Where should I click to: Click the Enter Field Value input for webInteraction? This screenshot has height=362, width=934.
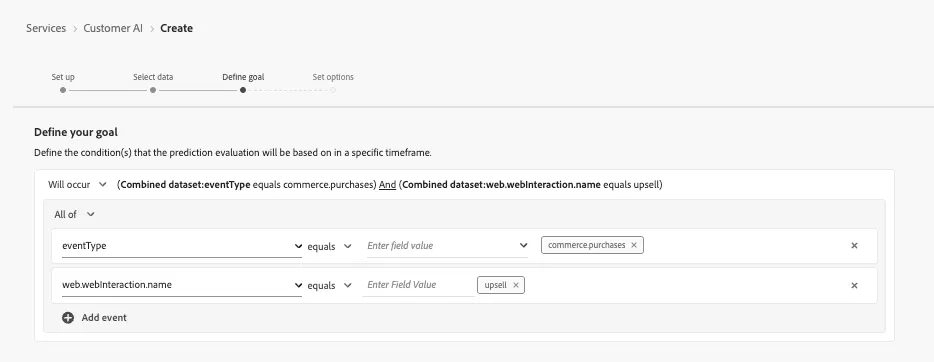419,285
